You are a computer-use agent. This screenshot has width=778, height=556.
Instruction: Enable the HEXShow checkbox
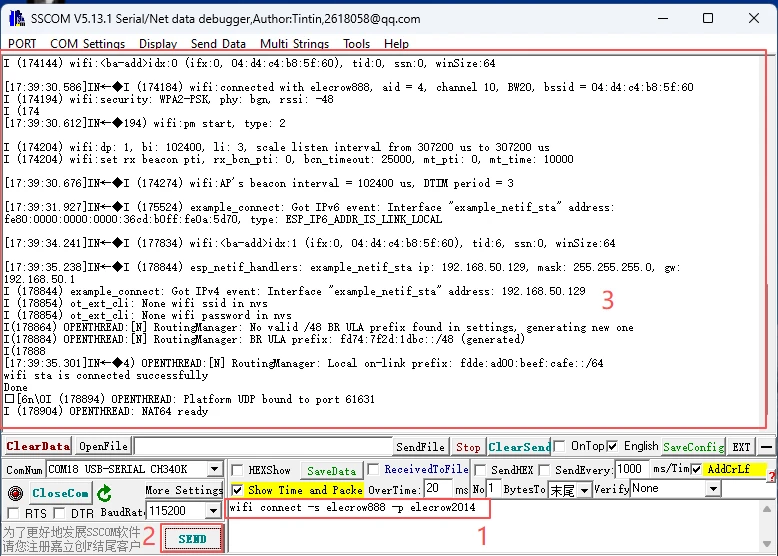click(x=238, y=470)
